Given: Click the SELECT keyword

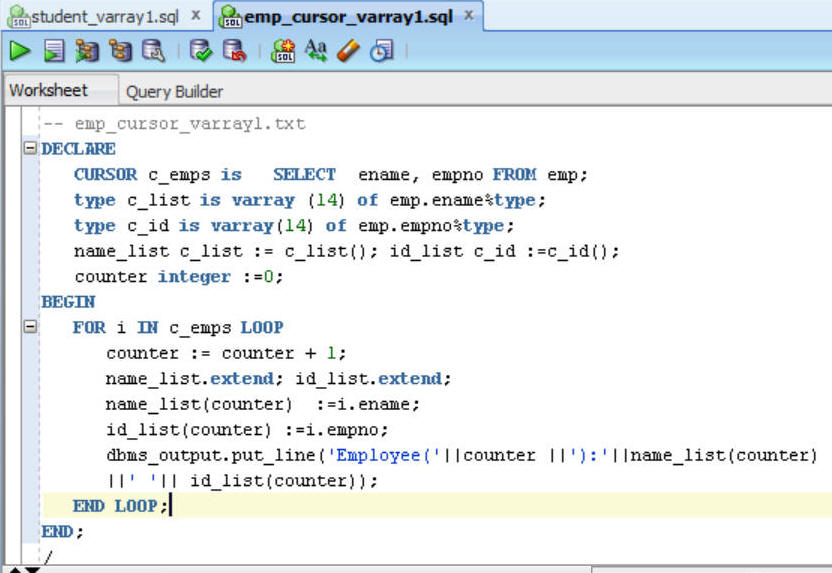Looking at the screenshot, I should coord(305,175).
